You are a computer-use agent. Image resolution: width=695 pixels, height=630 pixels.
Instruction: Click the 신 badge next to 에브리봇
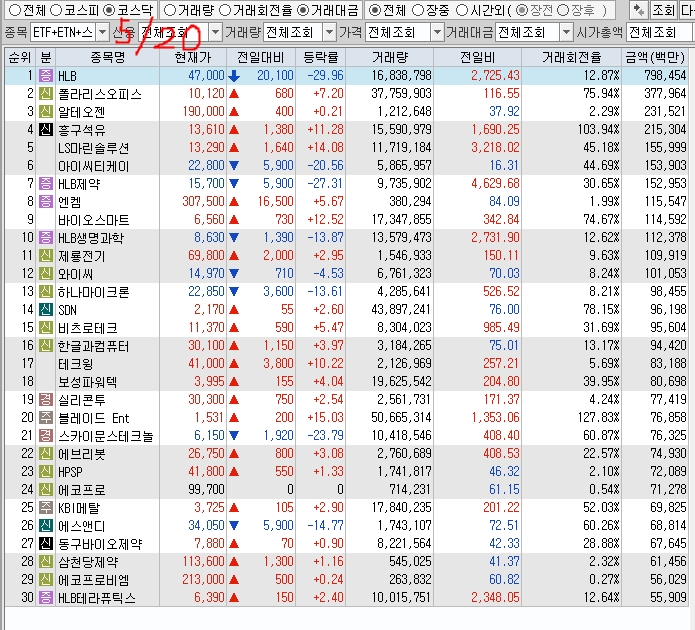(46, 454)
